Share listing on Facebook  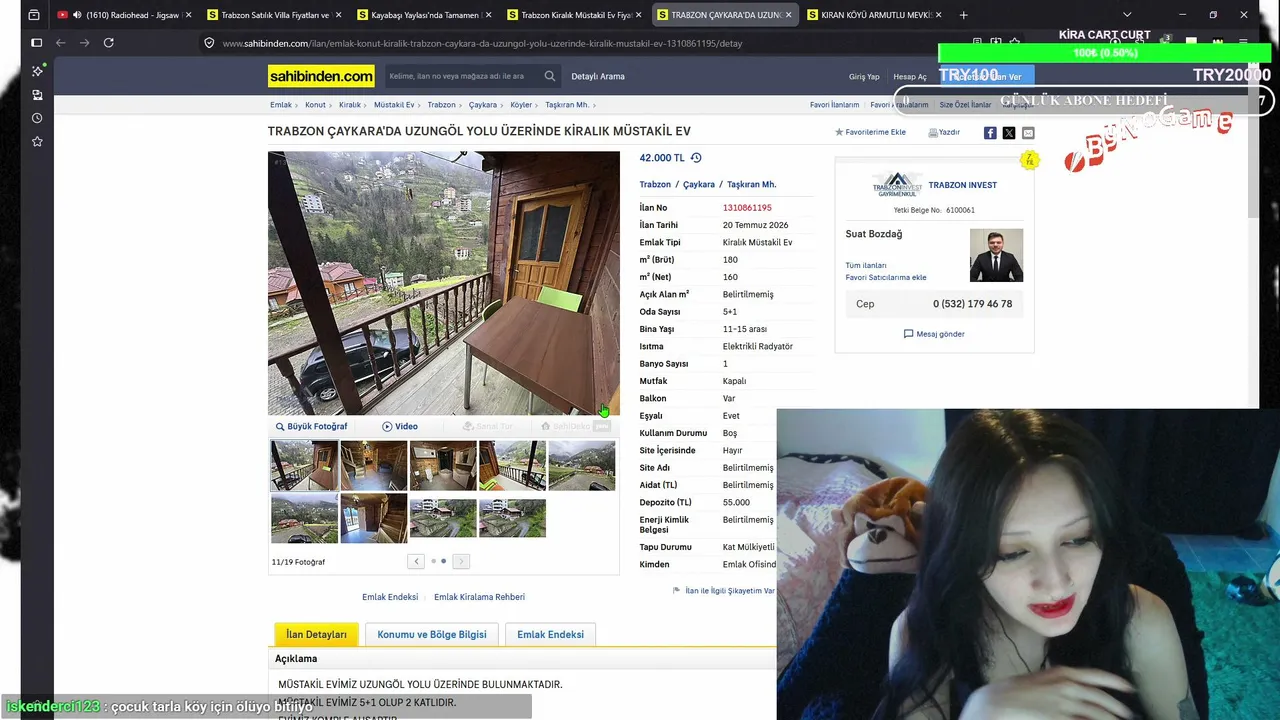pos(990,133)
